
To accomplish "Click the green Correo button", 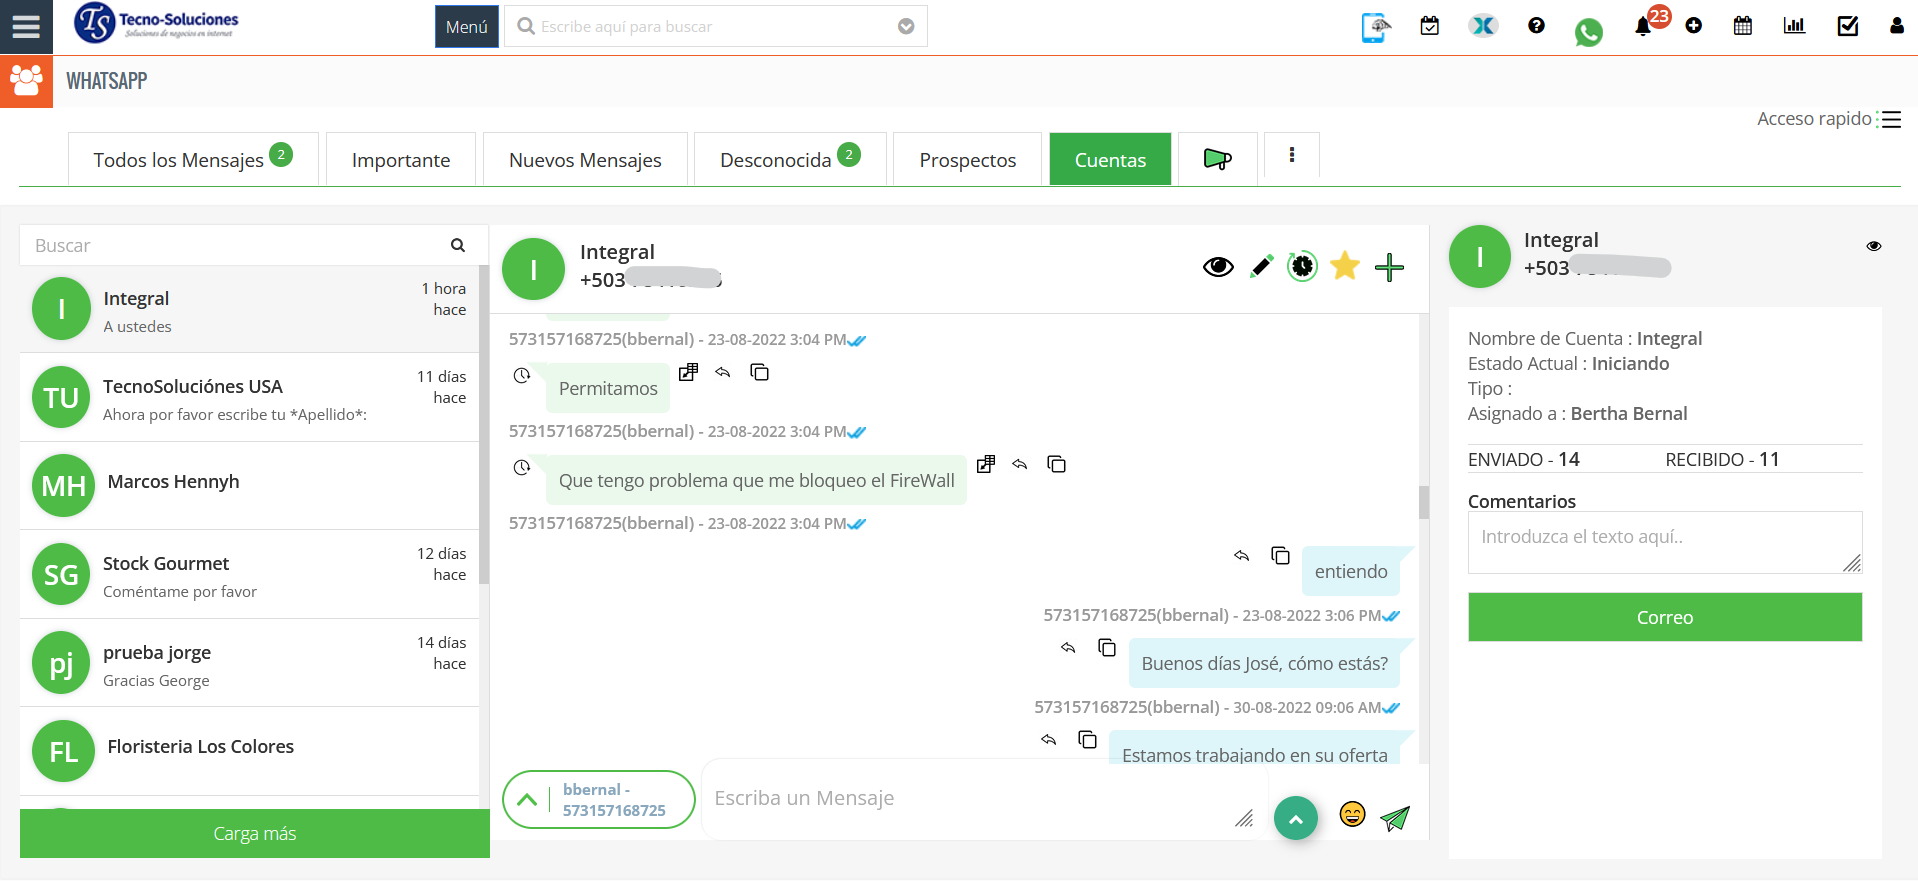I will [x=1664, y=617].
